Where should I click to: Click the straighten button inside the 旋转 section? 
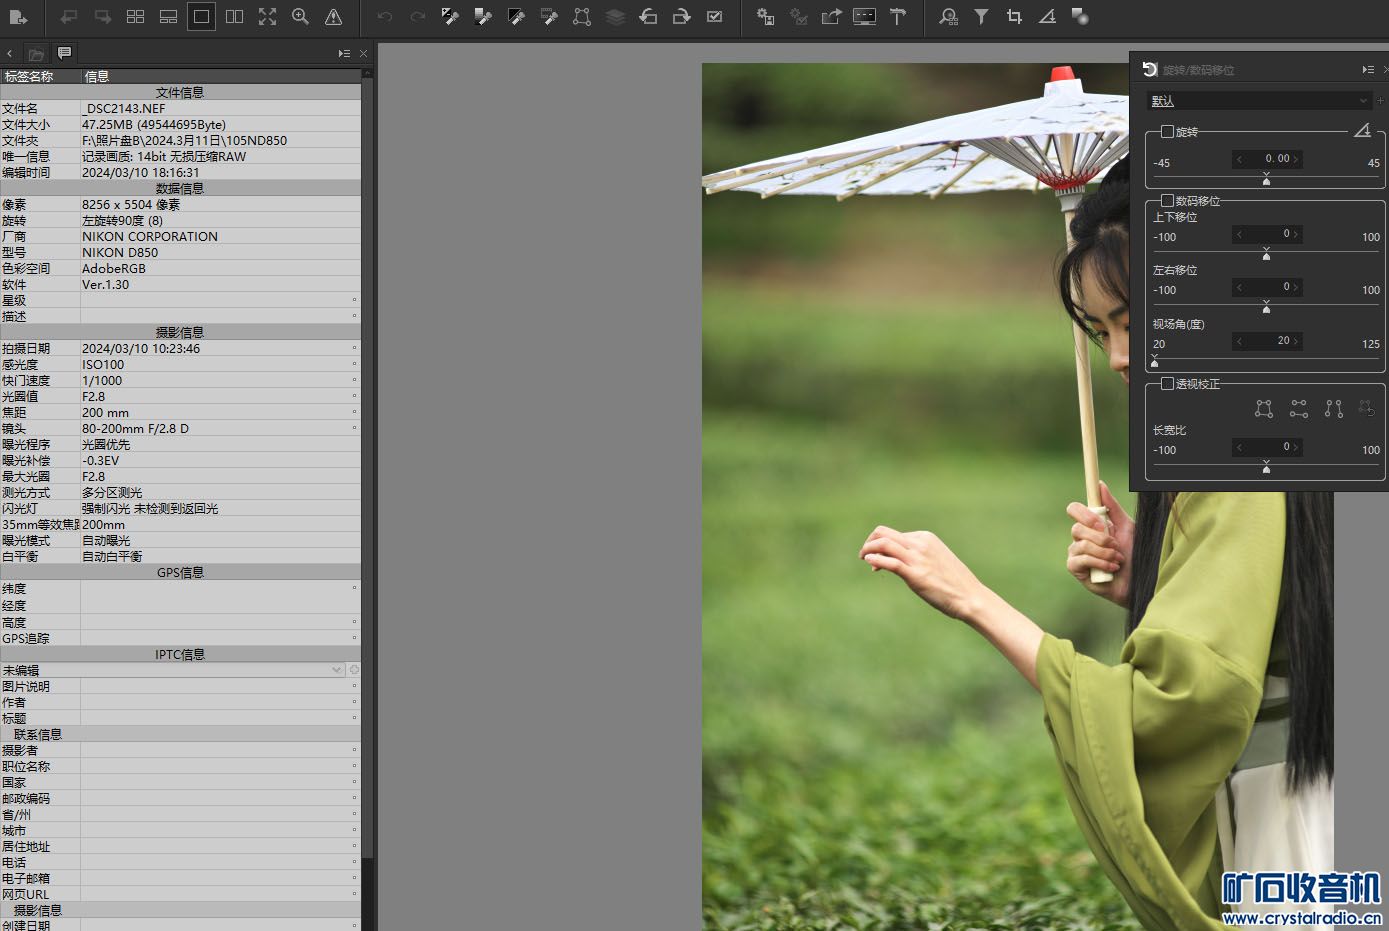tap(1362, 131)
